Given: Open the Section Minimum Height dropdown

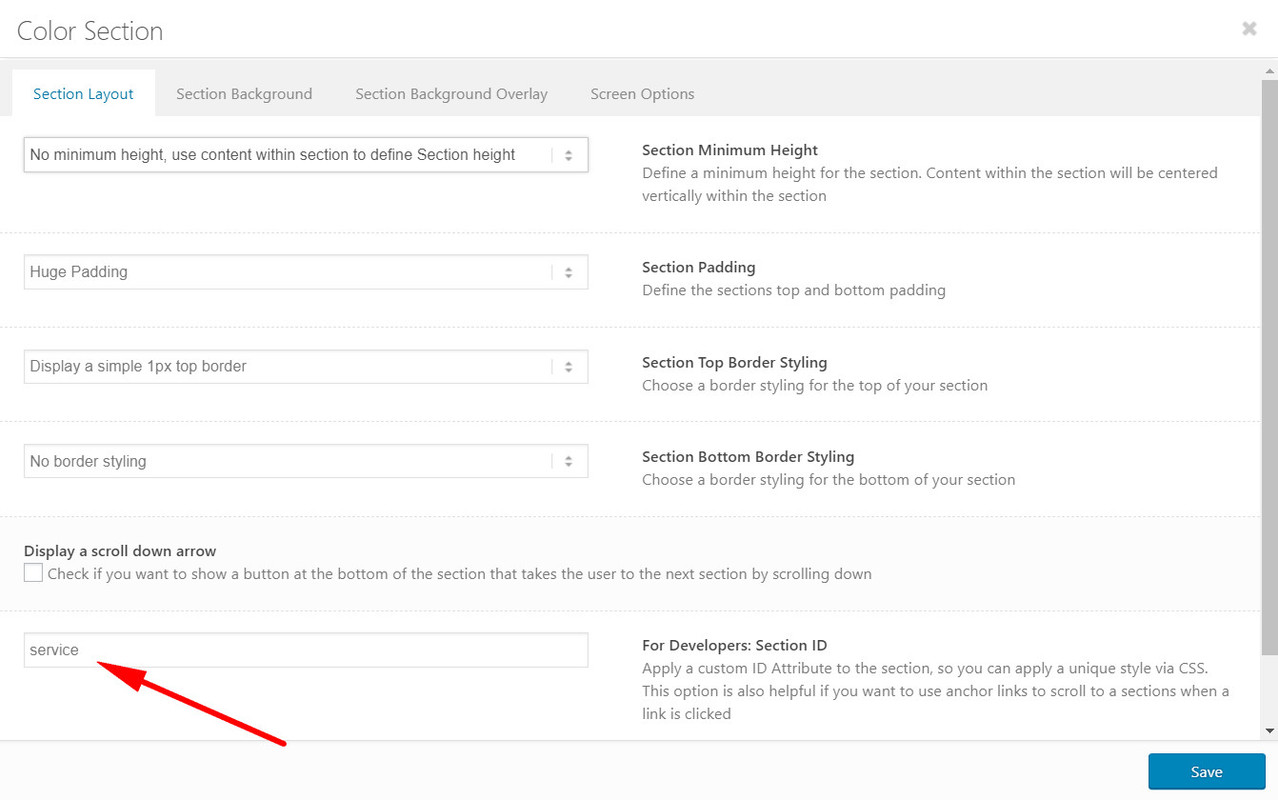Looking at the screenshot, I should click(306, 155).
